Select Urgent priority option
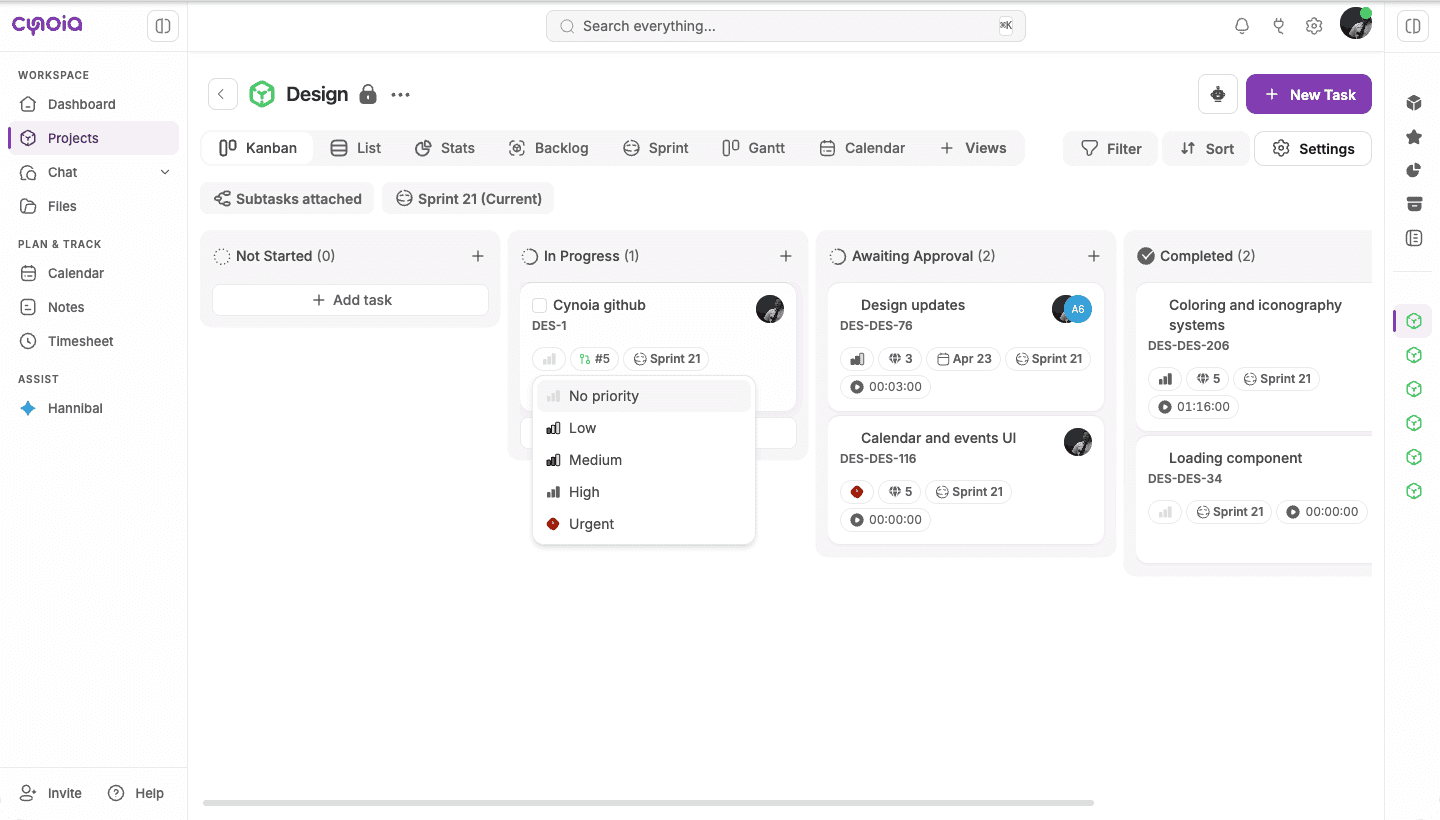The height and width of the screenshot is (820, 1440). tap(644, 524)
